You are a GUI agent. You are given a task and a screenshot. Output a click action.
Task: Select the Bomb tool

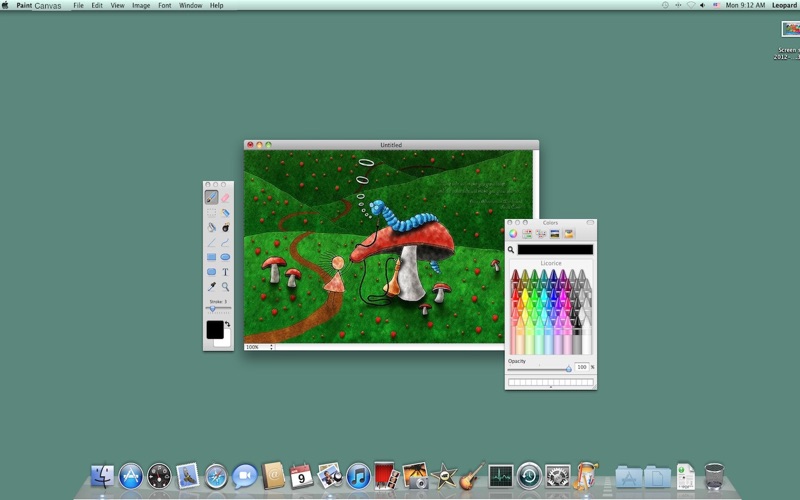tap(225, 228)
